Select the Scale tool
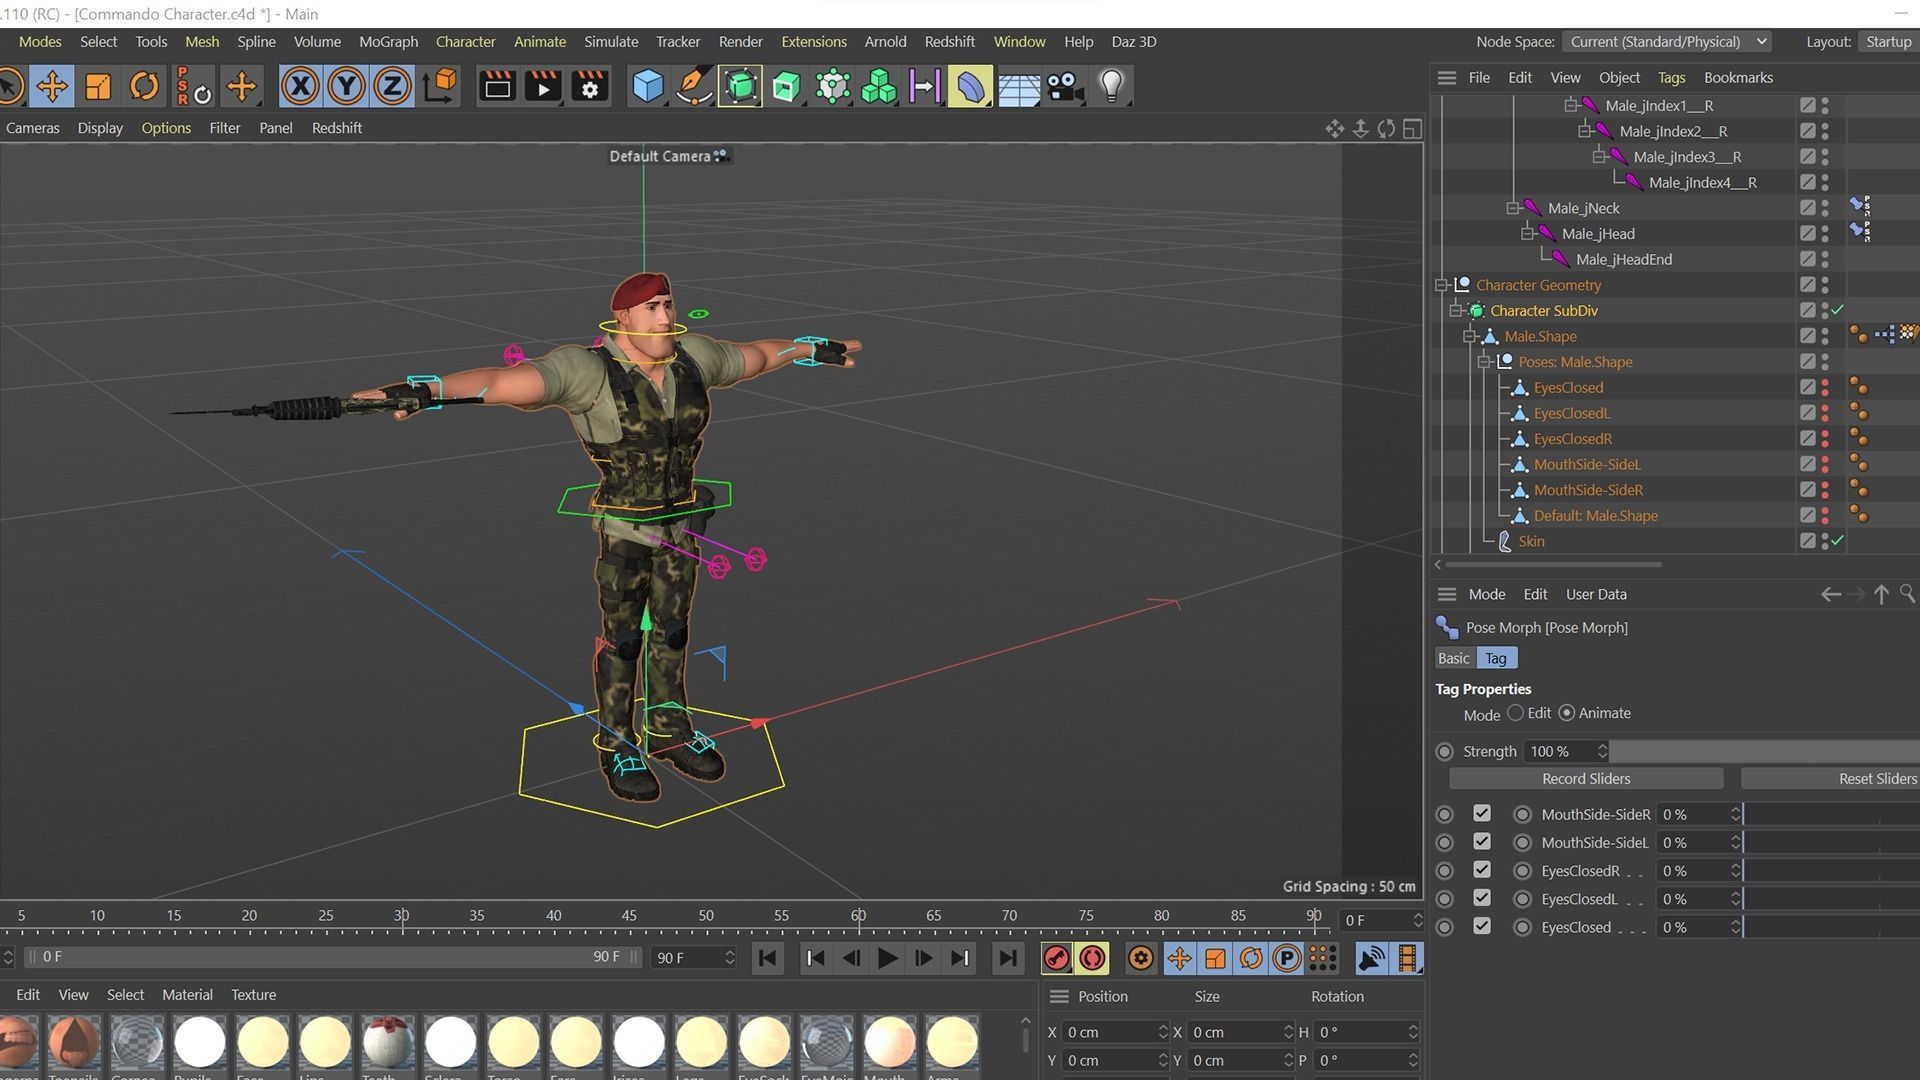 coord(98,86)
